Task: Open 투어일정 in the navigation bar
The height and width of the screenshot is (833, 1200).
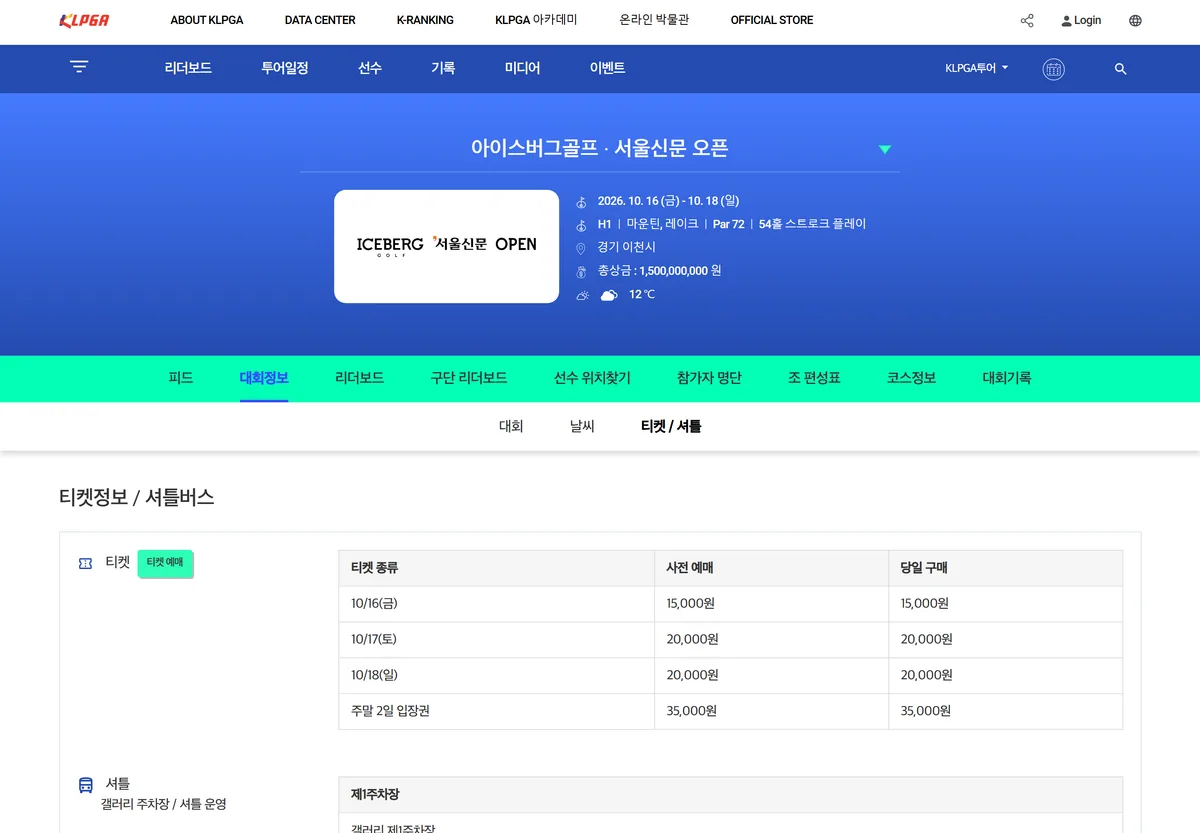Action: point(285,68)
